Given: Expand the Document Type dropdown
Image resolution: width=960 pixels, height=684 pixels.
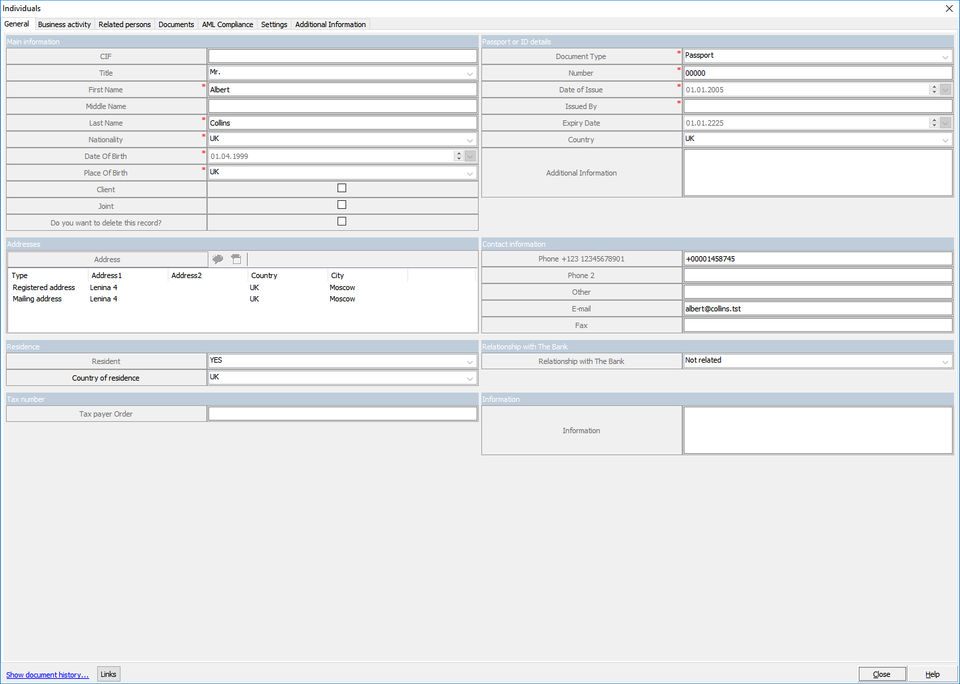Looking at the screenshot, I should coord(945,56).
